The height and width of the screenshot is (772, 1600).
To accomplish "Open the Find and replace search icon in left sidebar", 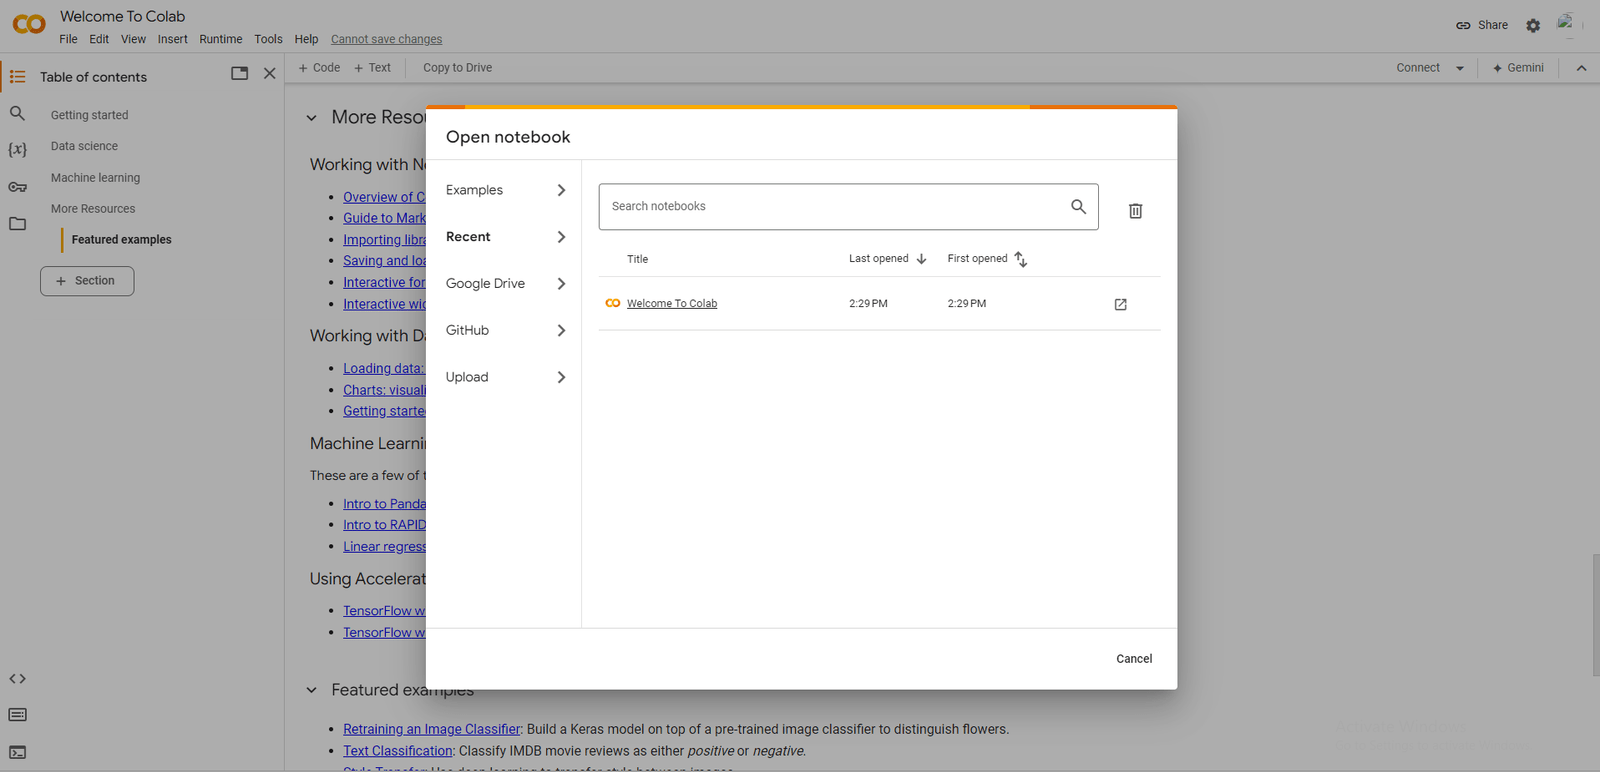I will click(17, 114).
